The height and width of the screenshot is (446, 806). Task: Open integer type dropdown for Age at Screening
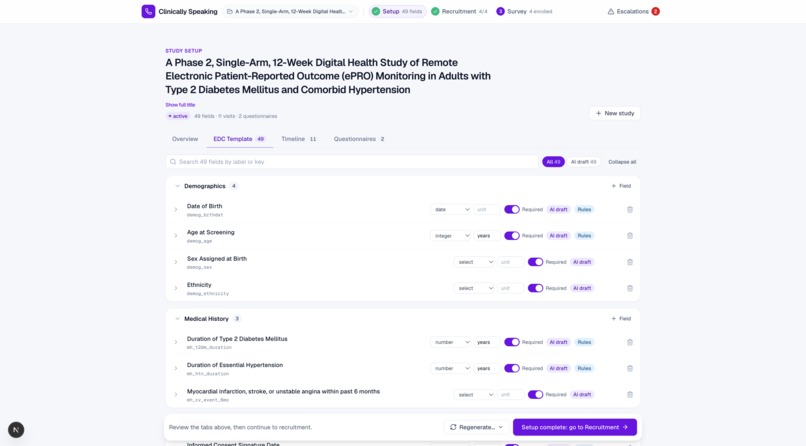click(x=450, y=236)
